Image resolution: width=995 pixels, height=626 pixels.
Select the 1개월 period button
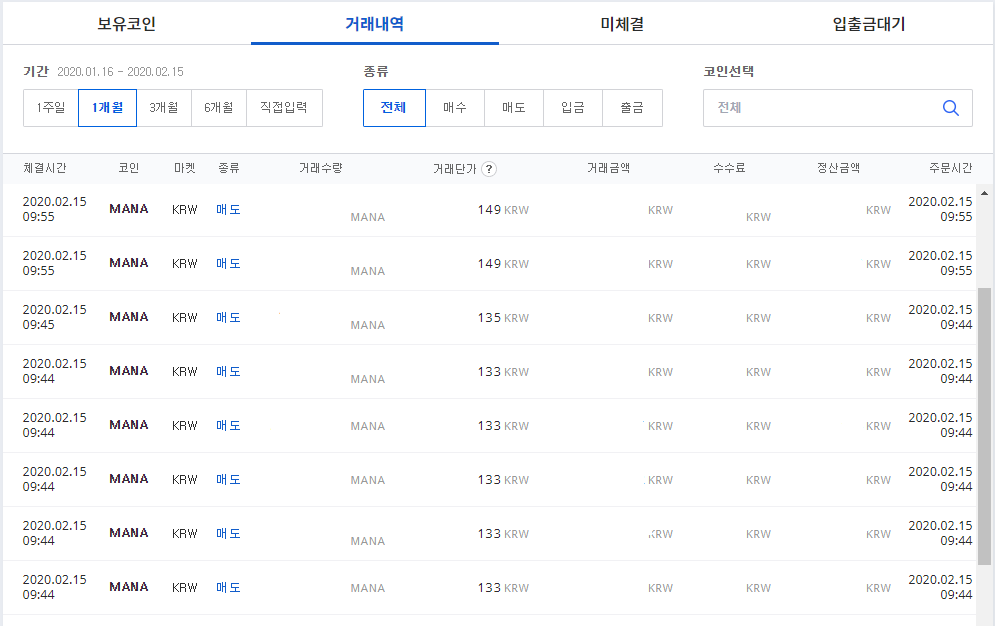(x=106, y=107)
